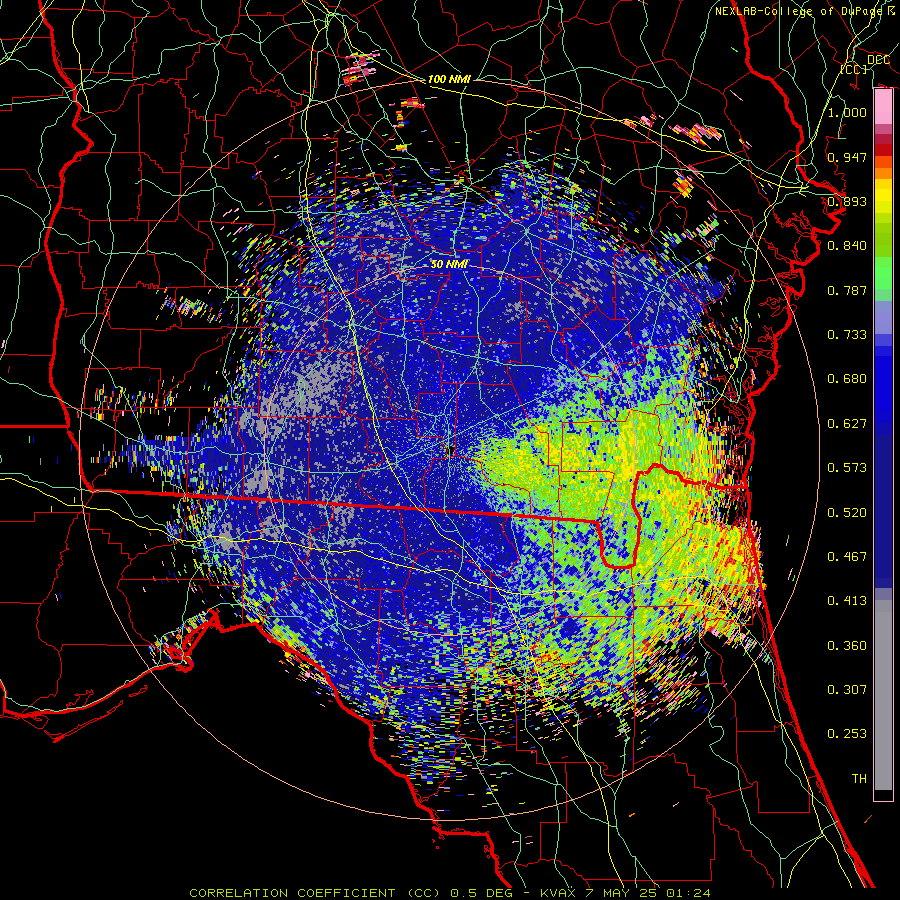Click the 0.413 legend value
The height and width of the screenshot is (900, 900).
pos(847,601)
